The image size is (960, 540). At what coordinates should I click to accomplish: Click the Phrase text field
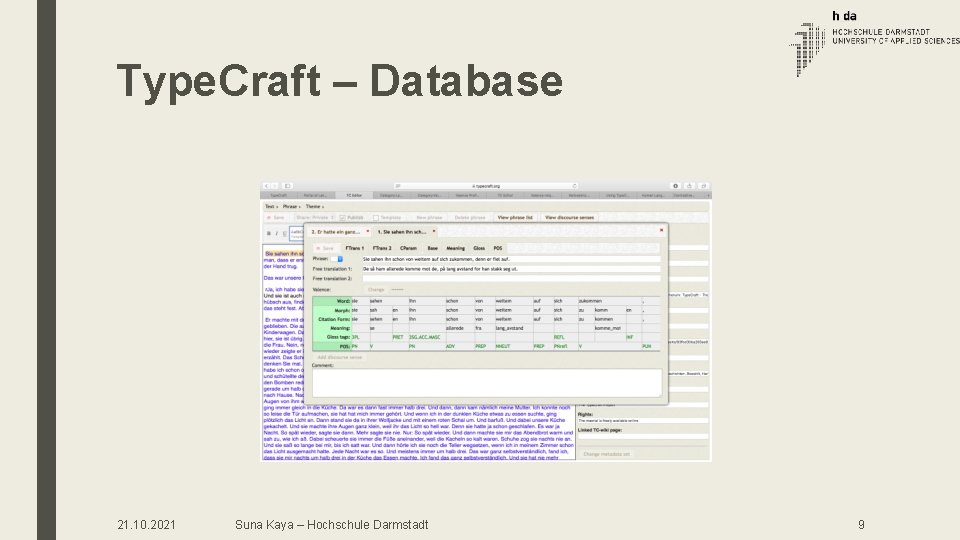[x=511, y=259]
